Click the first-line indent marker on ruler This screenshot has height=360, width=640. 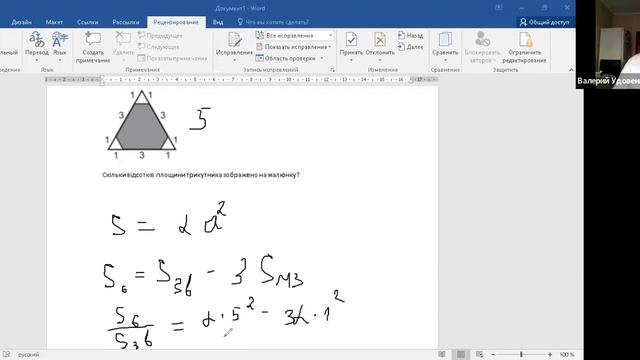[x=102, y=77]
